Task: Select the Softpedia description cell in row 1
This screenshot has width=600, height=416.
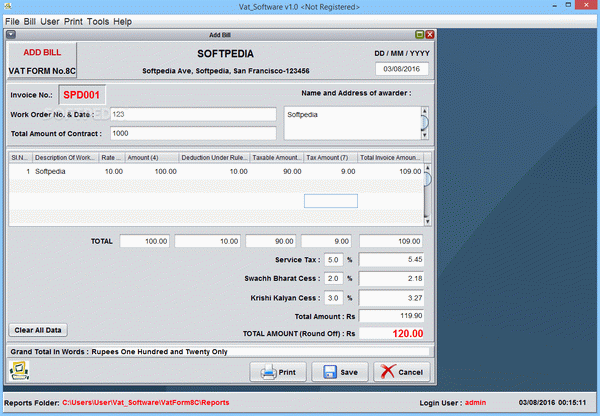Action: (65, 171)
